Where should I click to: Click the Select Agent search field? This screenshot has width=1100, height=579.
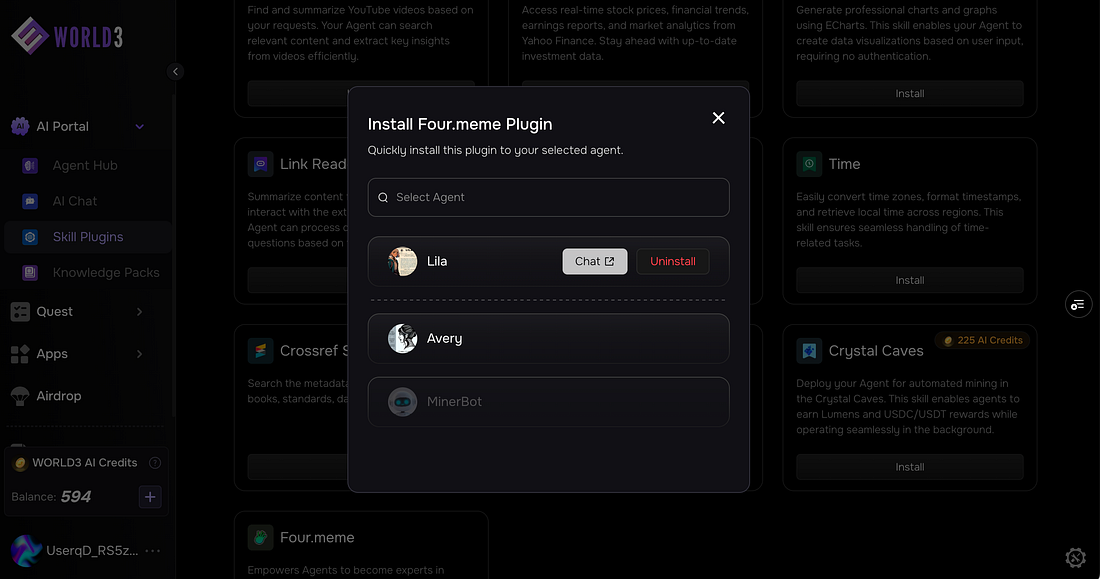tap(548, 197)
